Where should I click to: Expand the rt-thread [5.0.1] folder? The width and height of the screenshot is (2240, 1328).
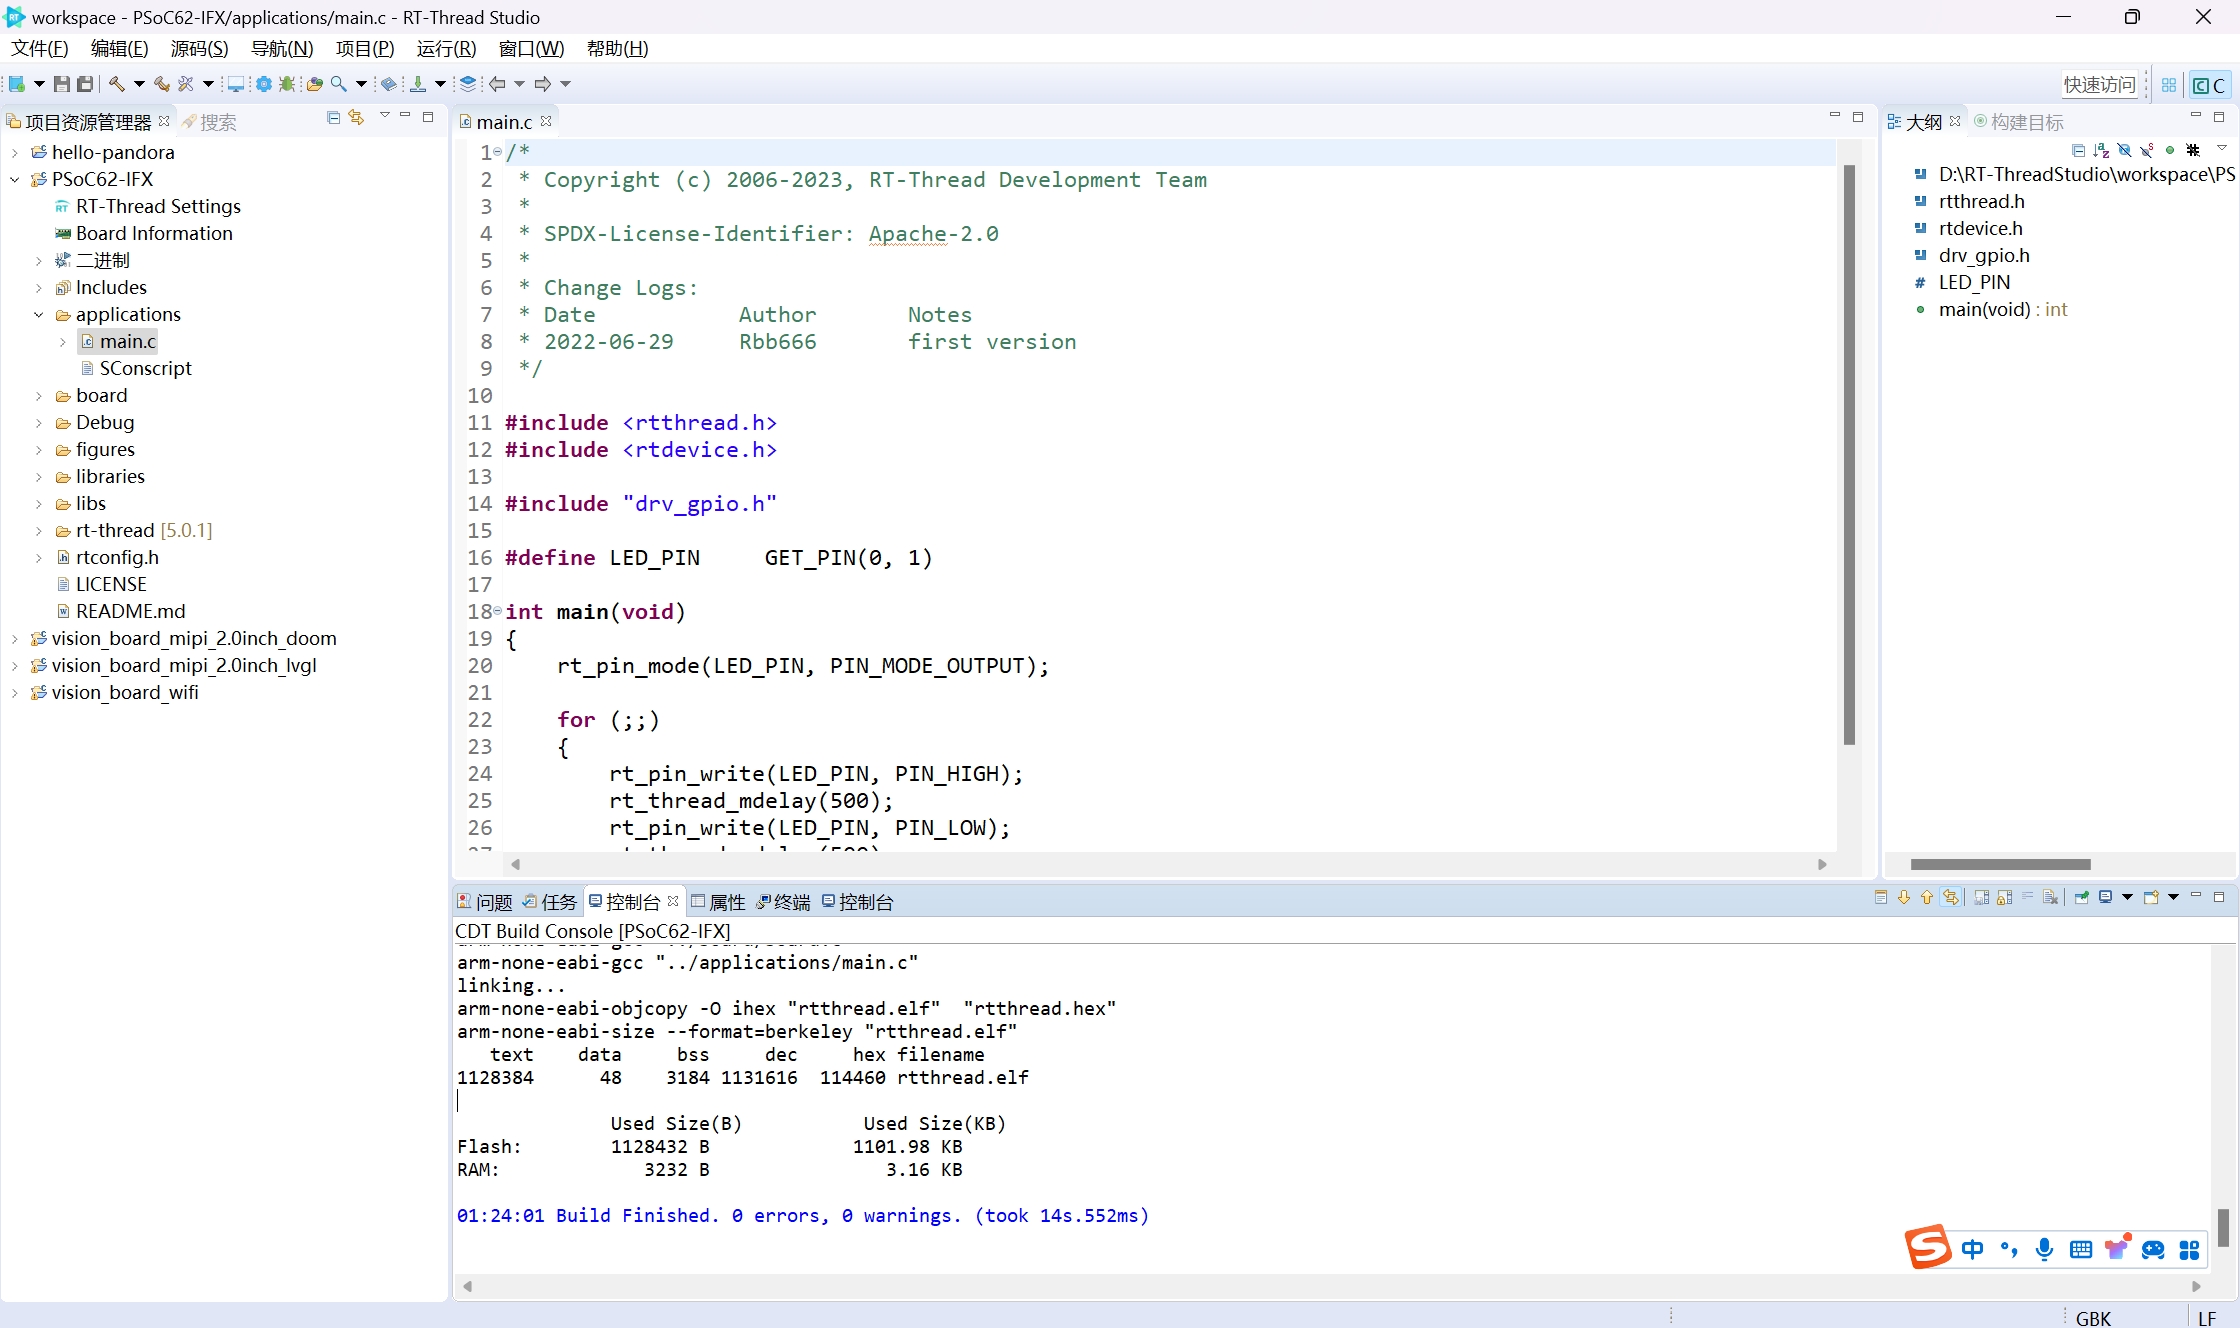(x=38, y=531)
